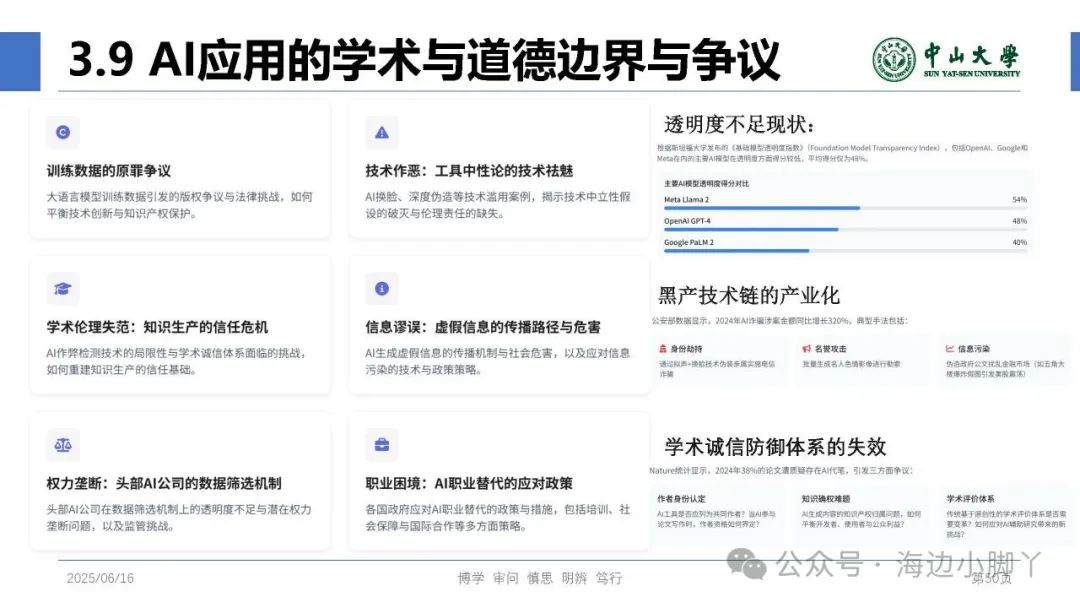Screen dimensions: 1080x608
Task: Click the Google PaLM 2 progress bar
Action: tap(845, 251)
